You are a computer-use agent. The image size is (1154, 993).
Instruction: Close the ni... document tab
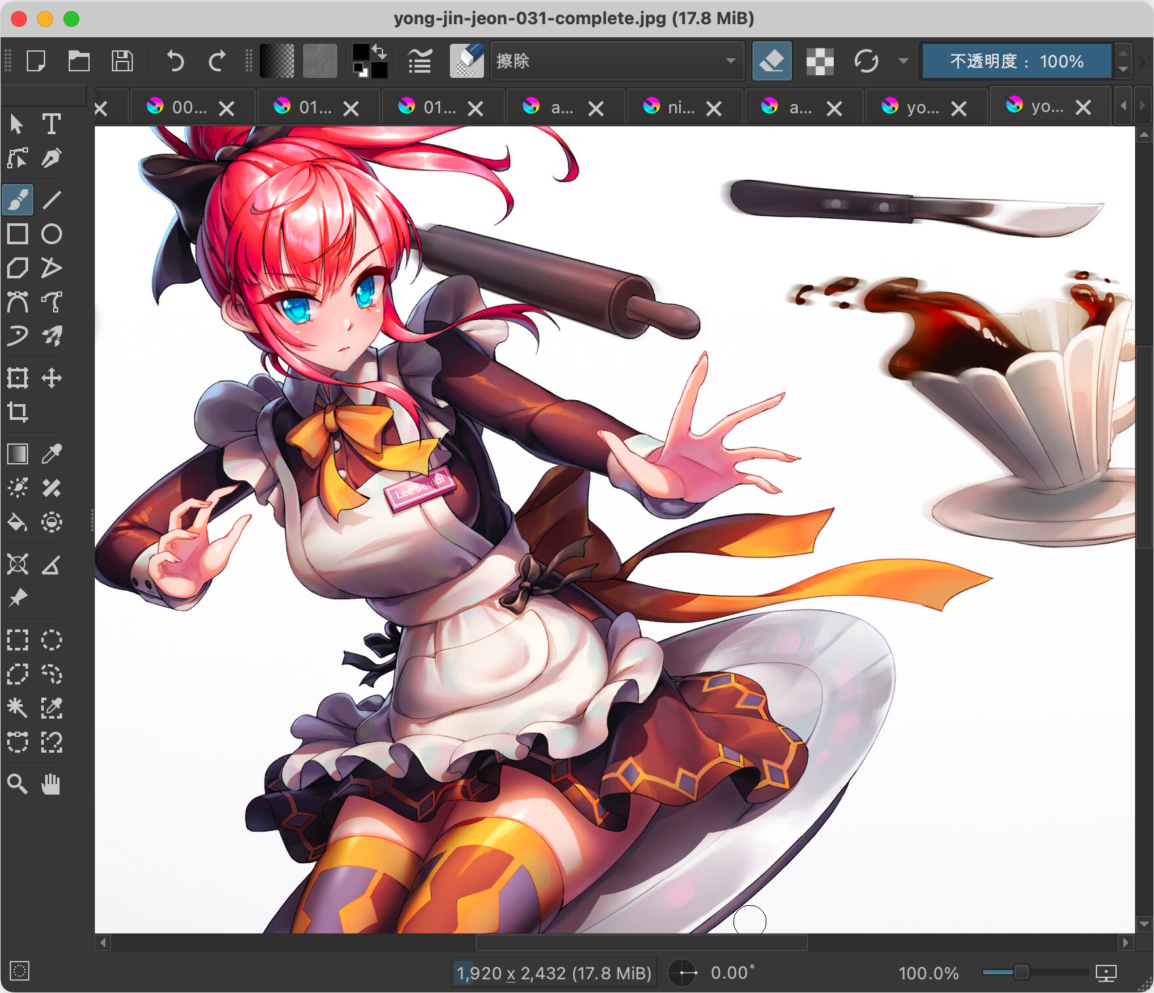(714, 108)
